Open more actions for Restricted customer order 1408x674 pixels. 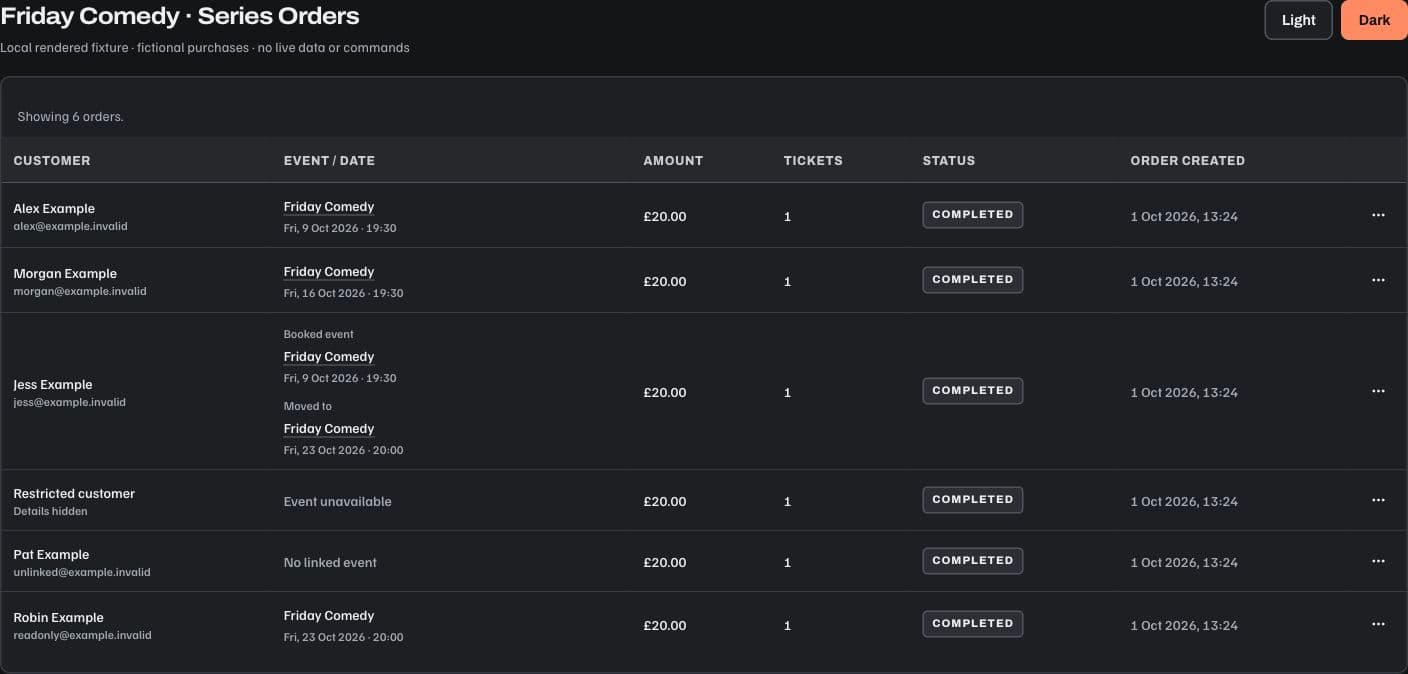(1378, 500)
